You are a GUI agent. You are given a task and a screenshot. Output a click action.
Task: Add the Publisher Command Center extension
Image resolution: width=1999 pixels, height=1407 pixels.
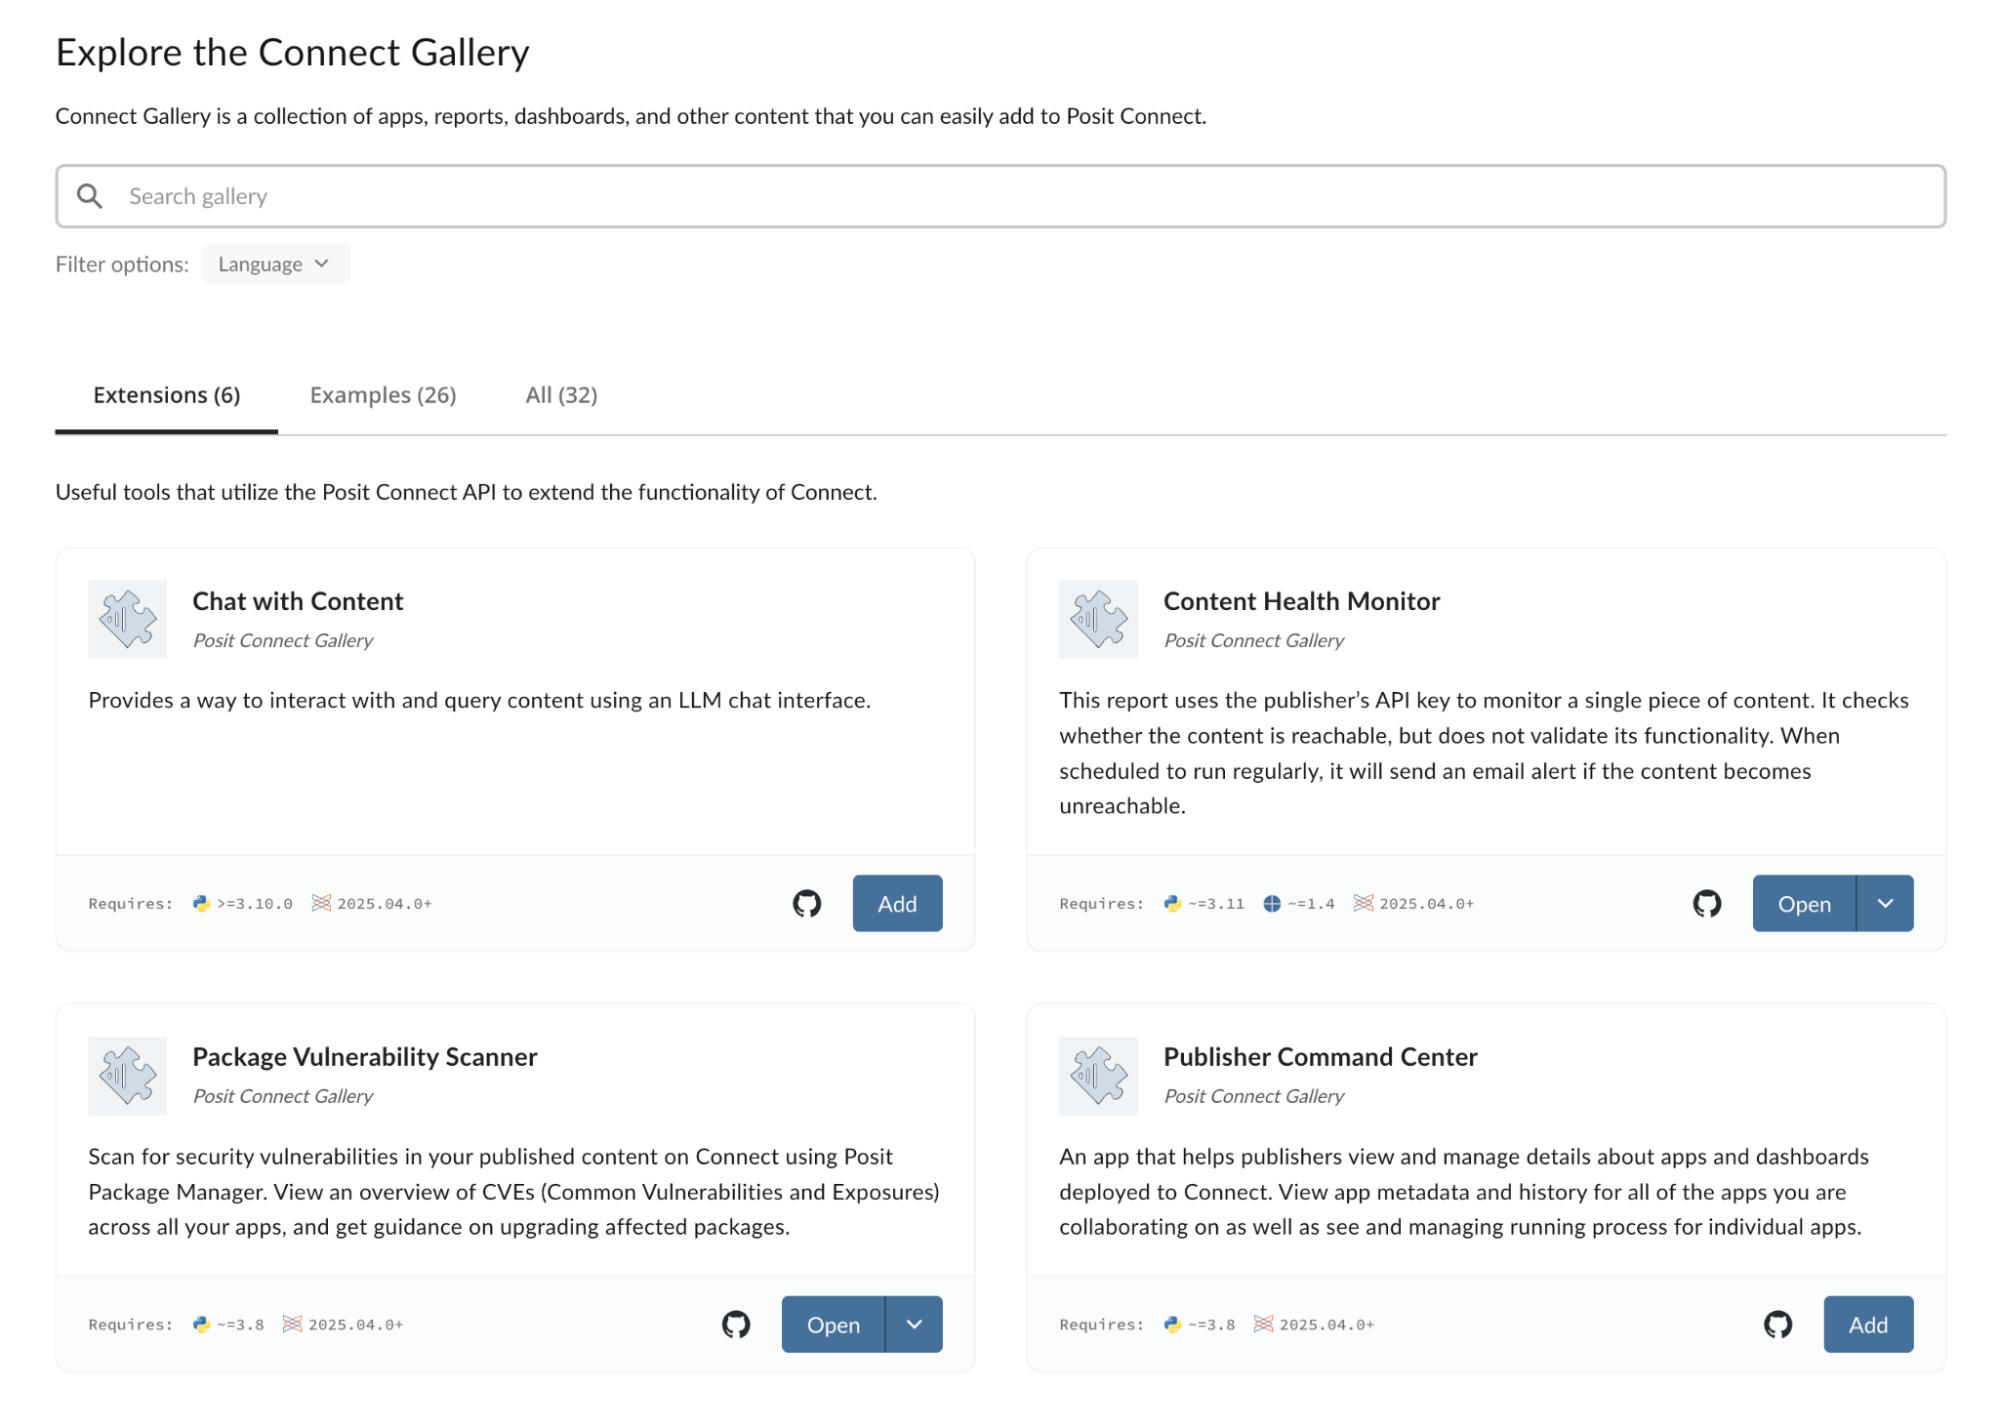[x=1867, y=1324]
